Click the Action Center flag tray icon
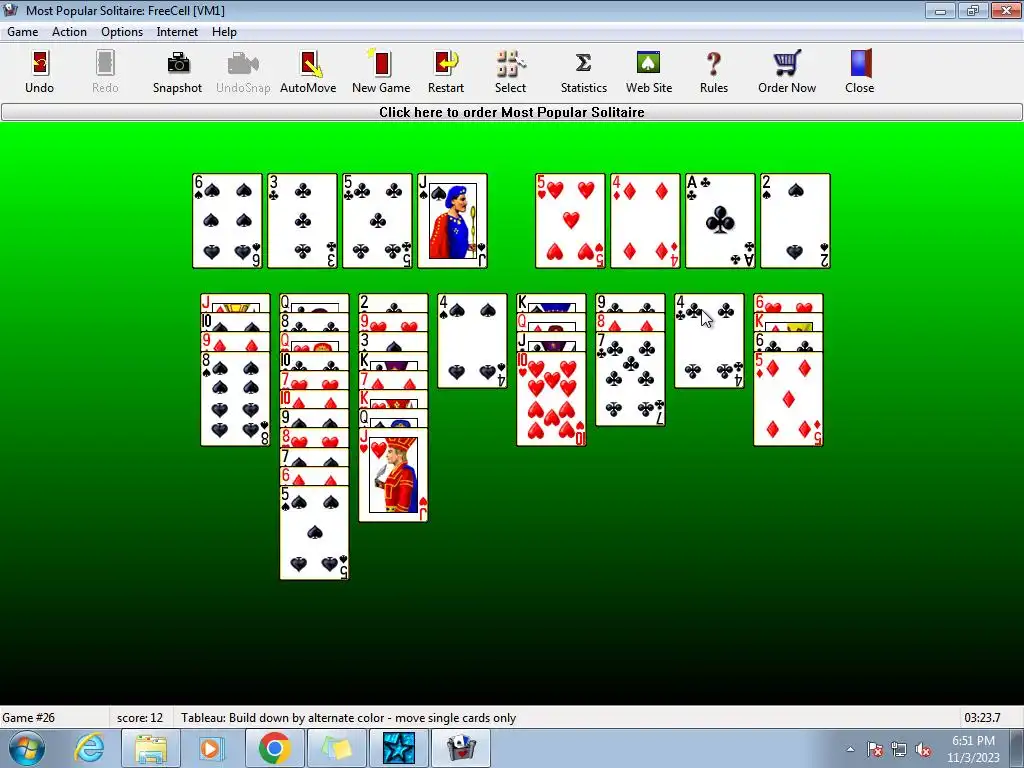The image size is (1024, 768). [875, 749]
